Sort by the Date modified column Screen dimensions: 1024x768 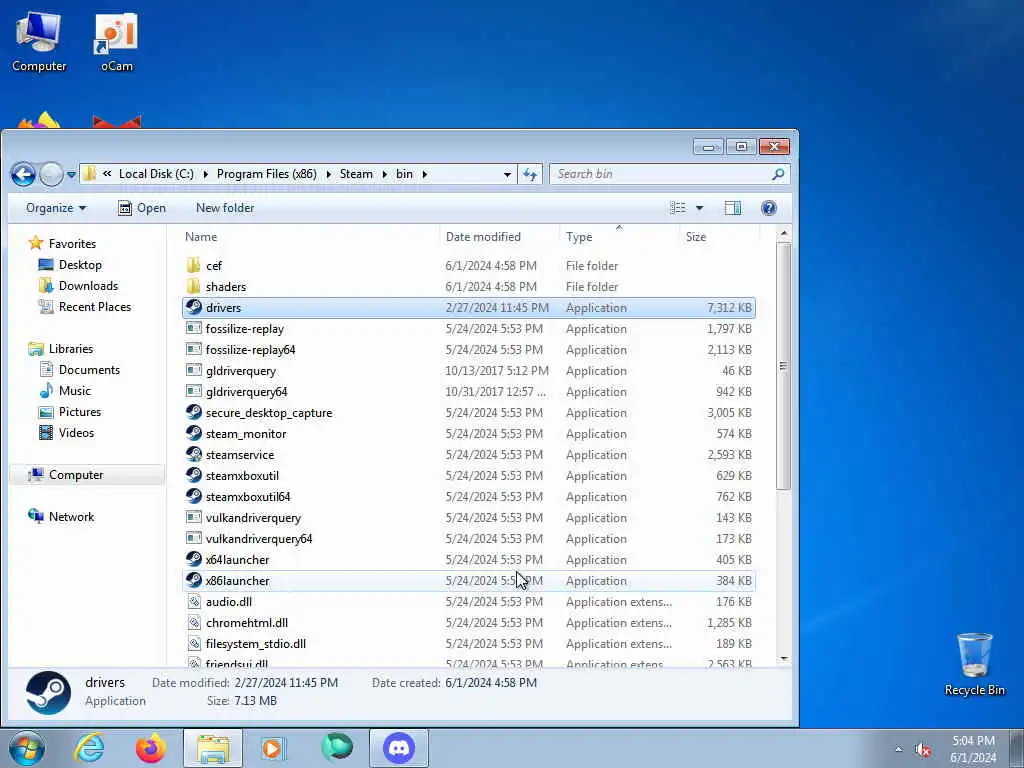(483, 236)
